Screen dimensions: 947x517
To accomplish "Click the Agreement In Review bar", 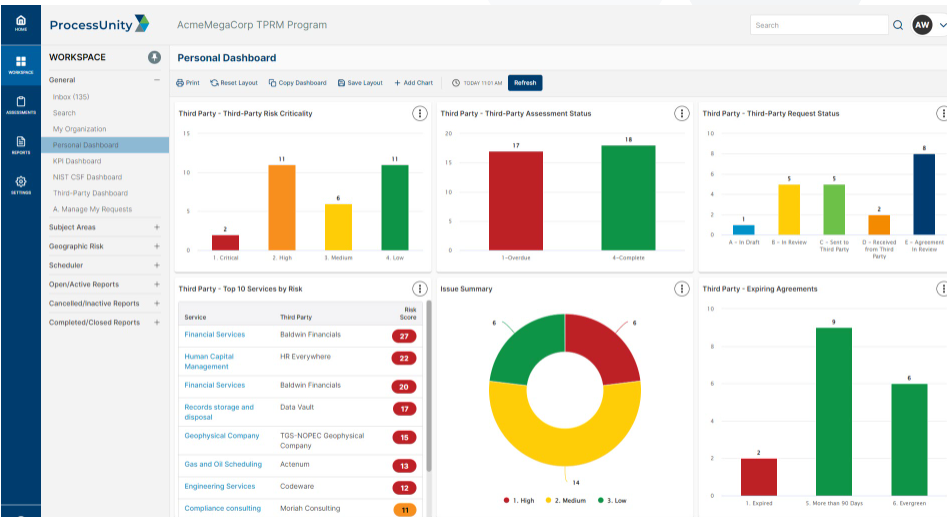I will [x=924, y=194].
